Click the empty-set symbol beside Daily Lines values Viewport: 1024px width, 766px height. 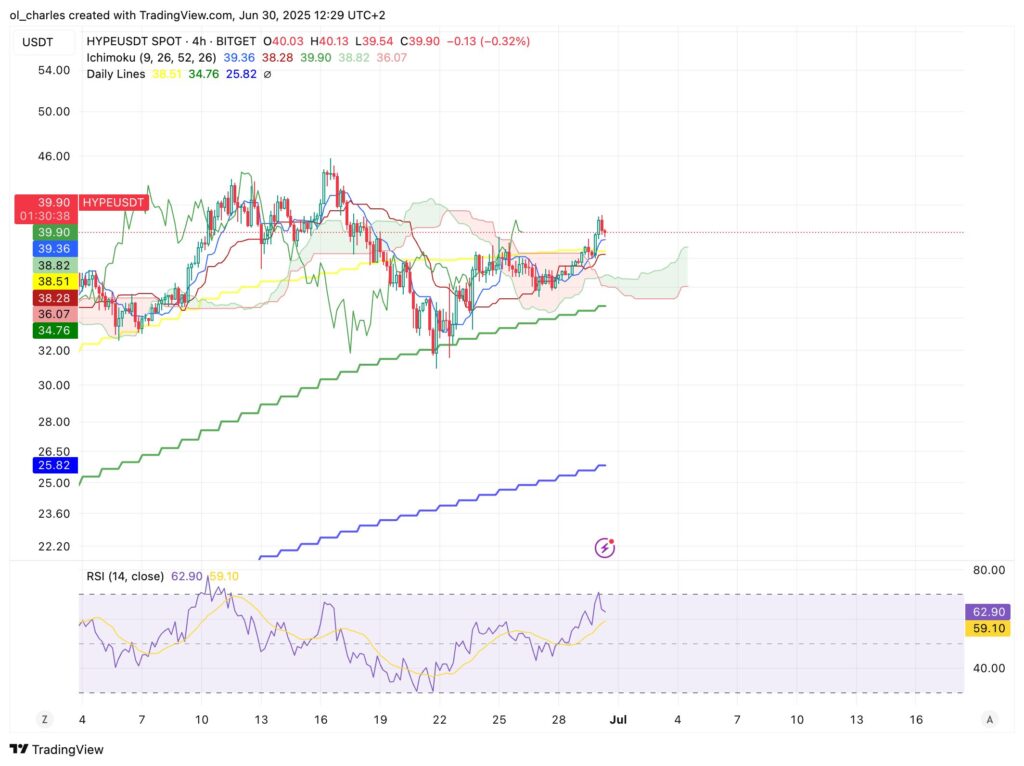pyautogui.click(x=267, y=74)
